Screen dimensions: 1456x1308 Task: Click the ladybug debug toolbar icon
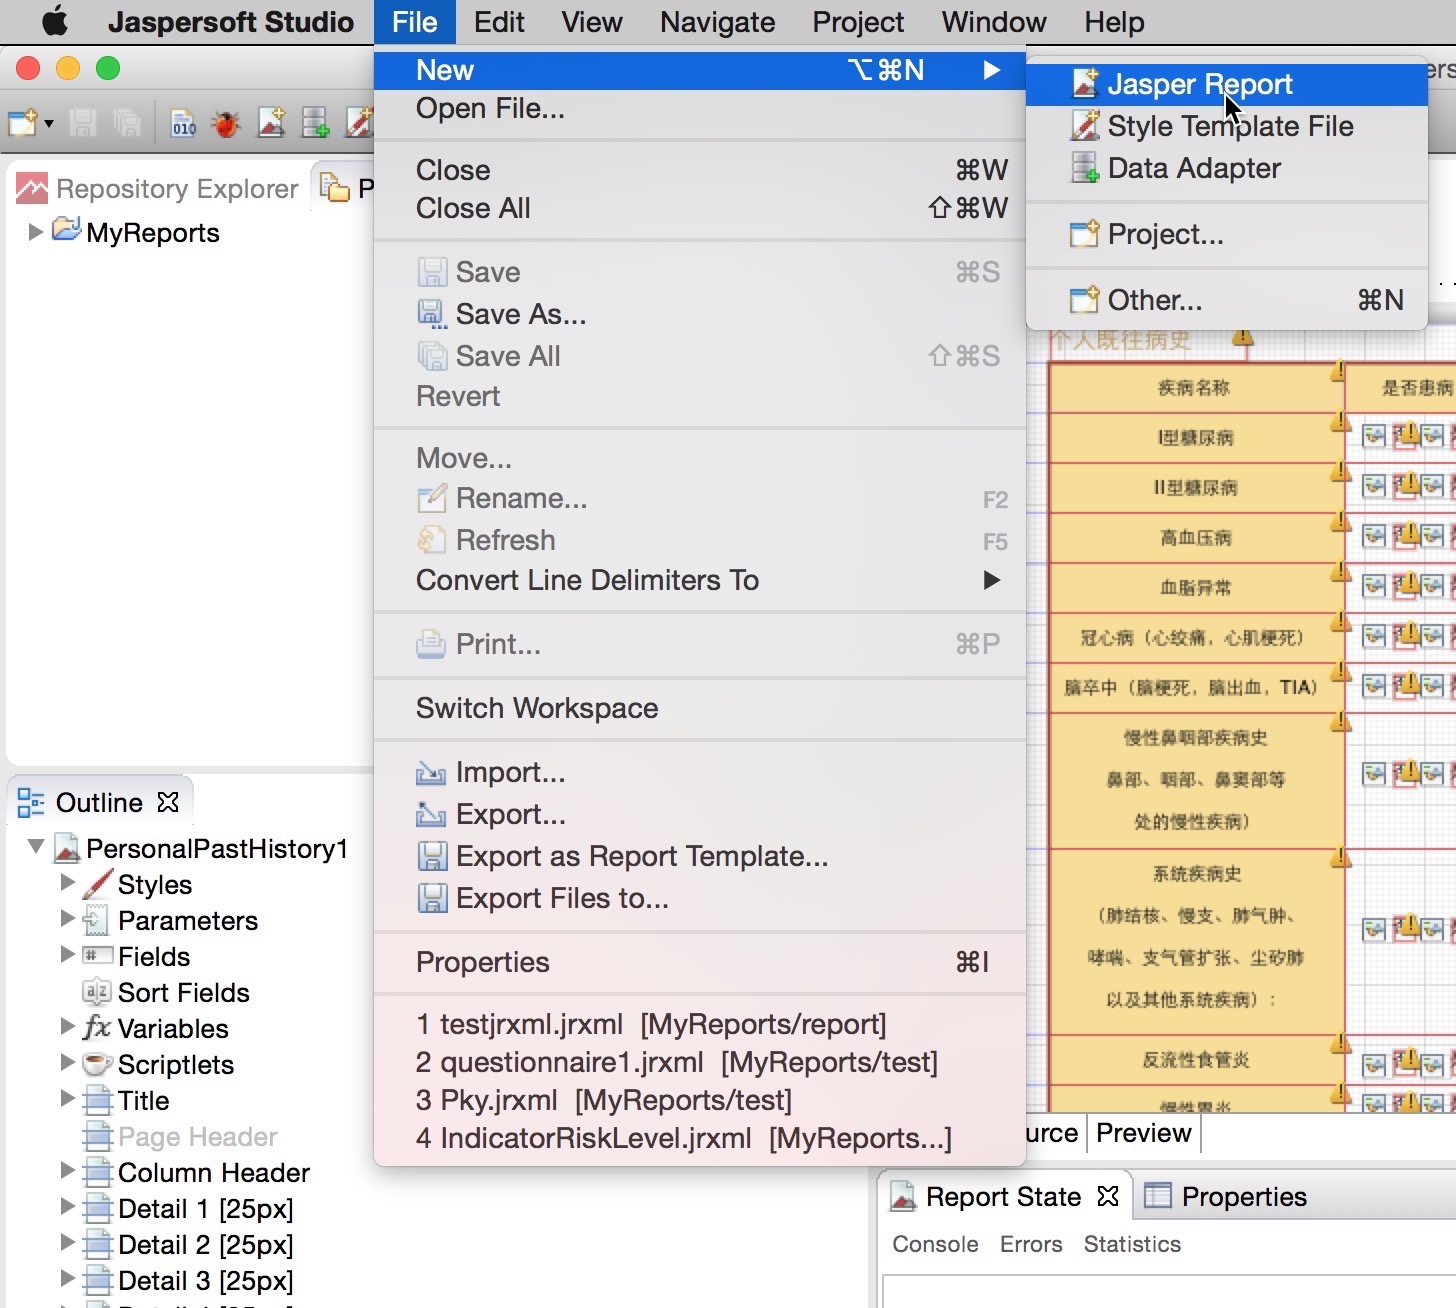pyautogui.click(x=226, y=123)
